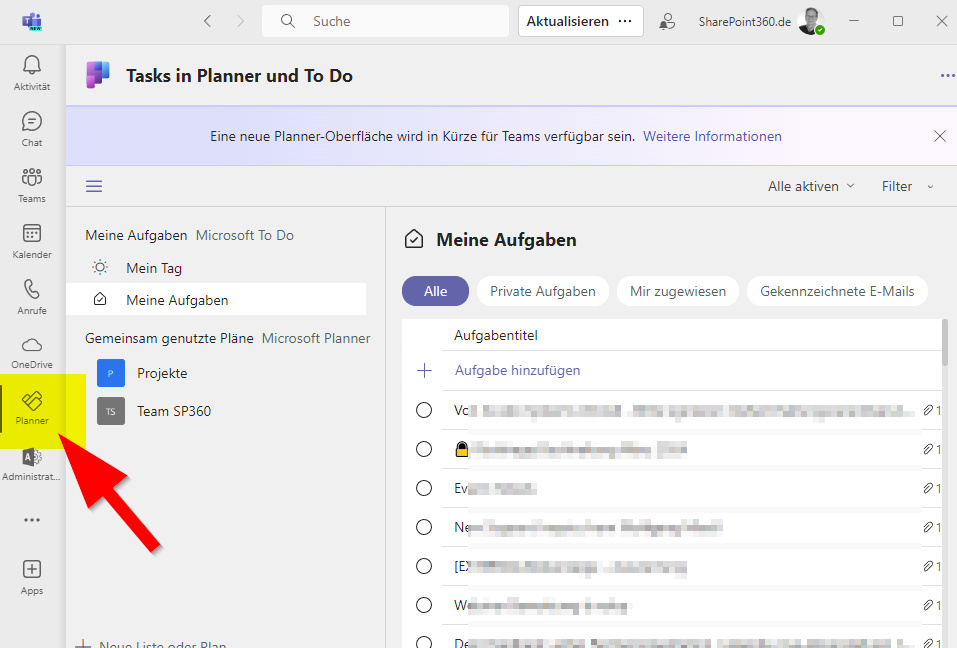Open Anrufe phone icon

[32, 291]
